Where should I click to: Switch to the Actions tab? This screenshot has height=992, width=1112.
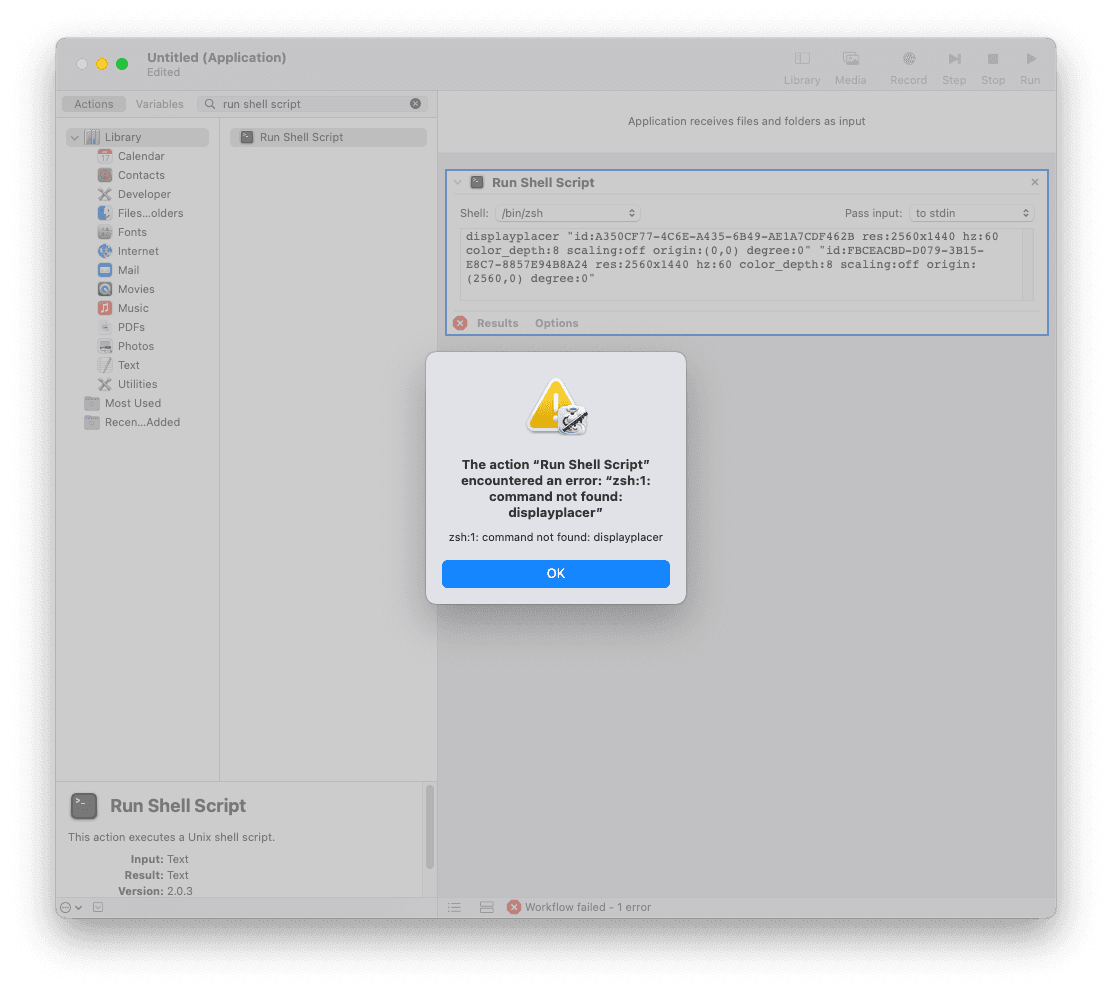pos(94,104)
